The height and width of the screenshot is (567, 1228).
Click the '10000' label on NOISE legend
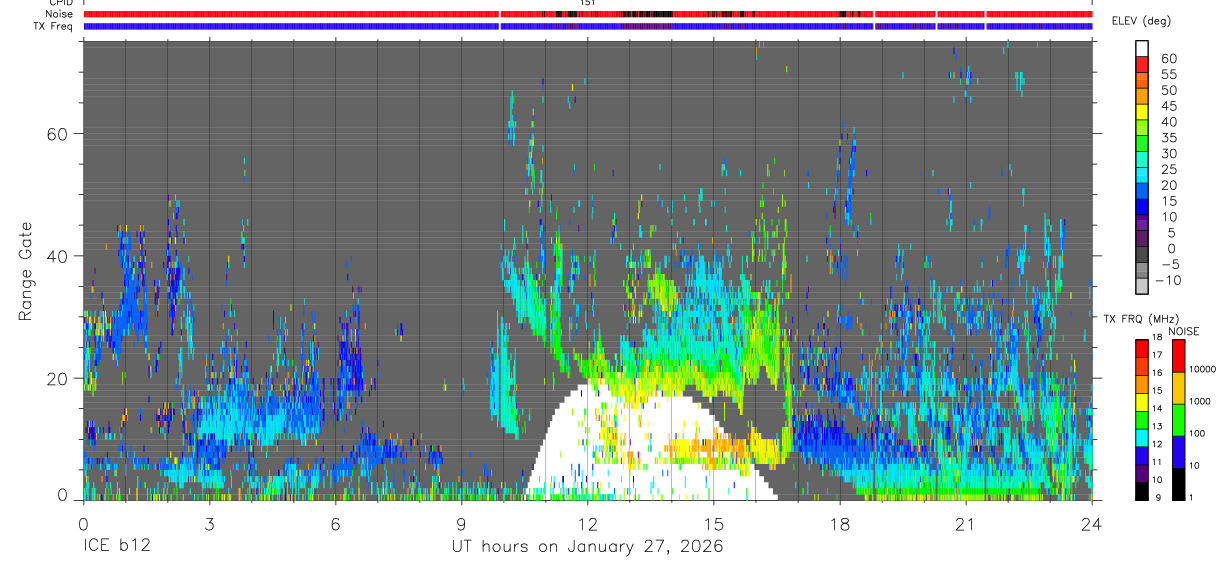1202,369
